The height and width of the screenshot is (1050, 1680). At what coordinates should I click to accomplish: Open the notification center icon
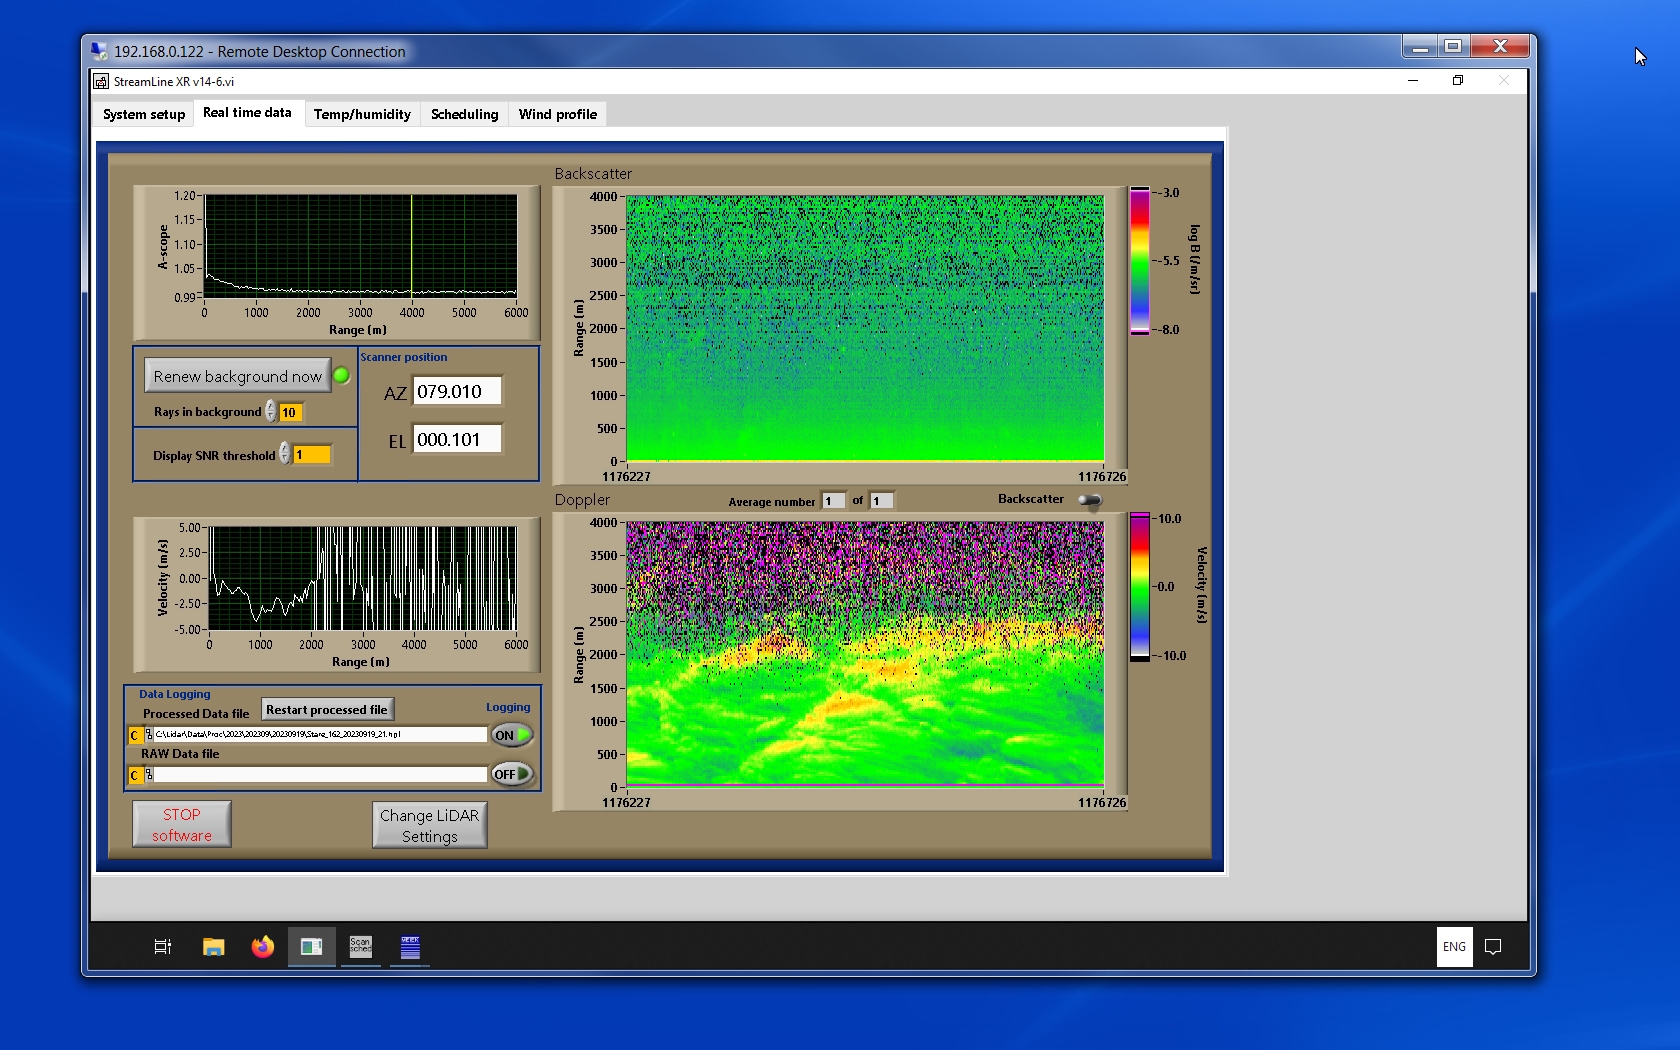(x=1493, y=946)
